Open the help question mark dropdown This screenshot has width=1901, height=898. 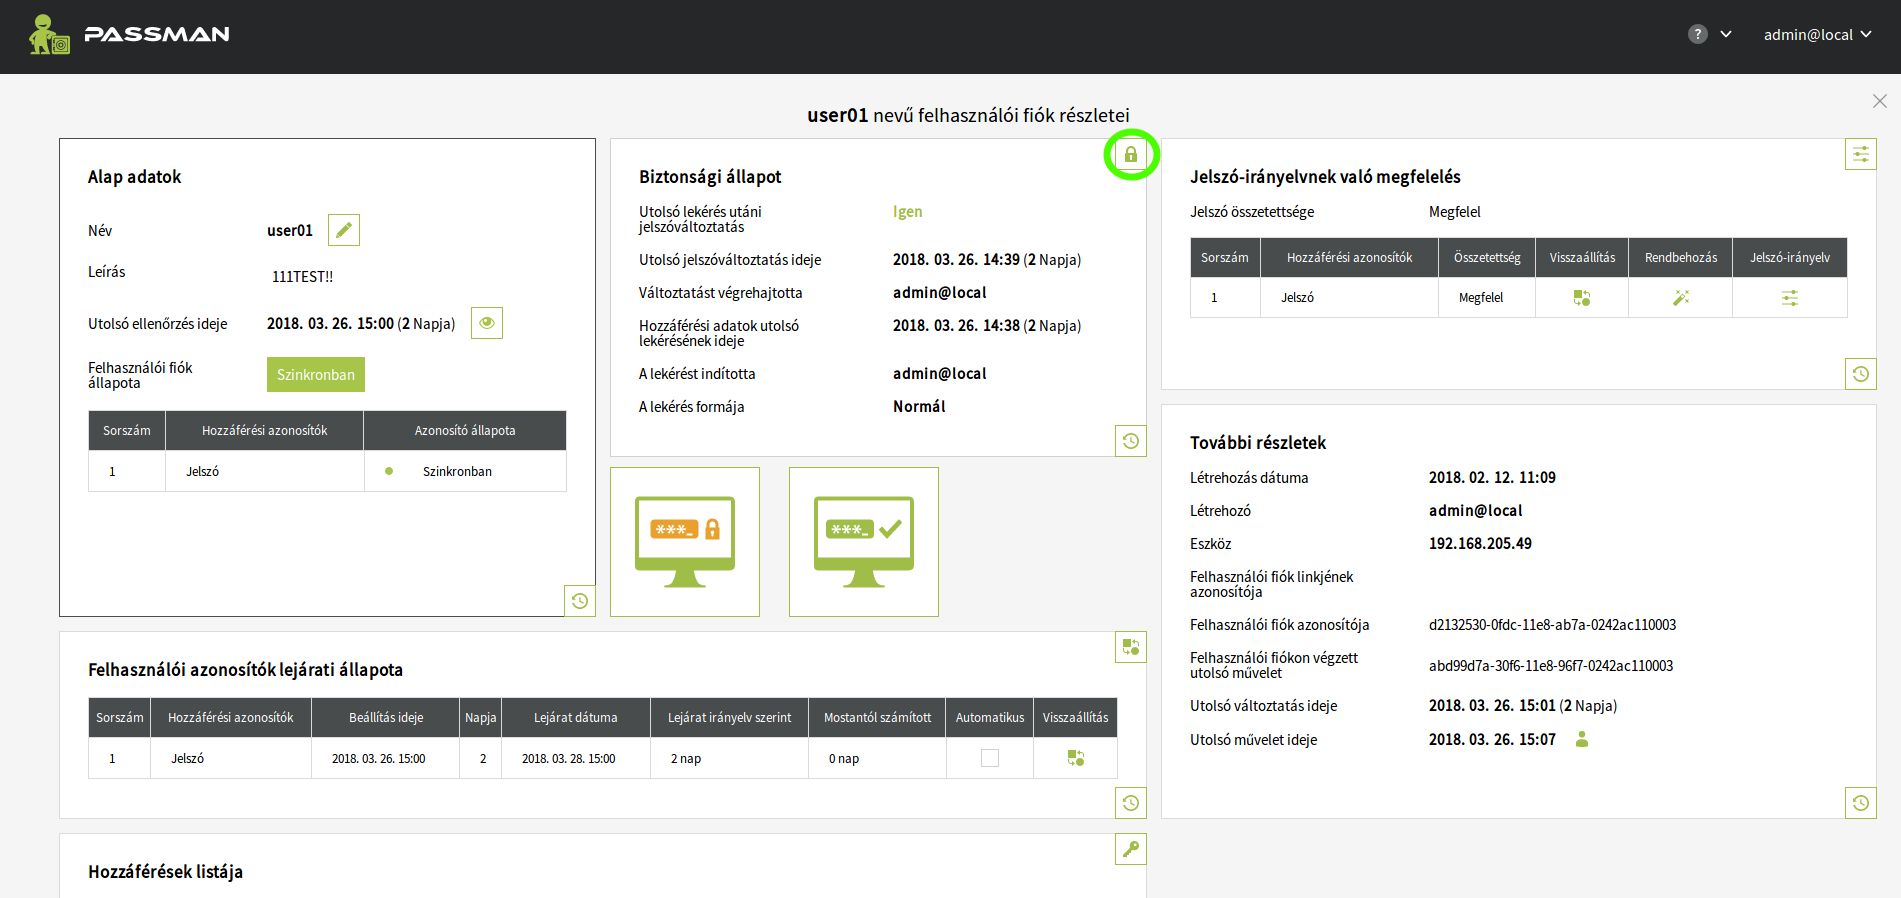(1709, 35)
